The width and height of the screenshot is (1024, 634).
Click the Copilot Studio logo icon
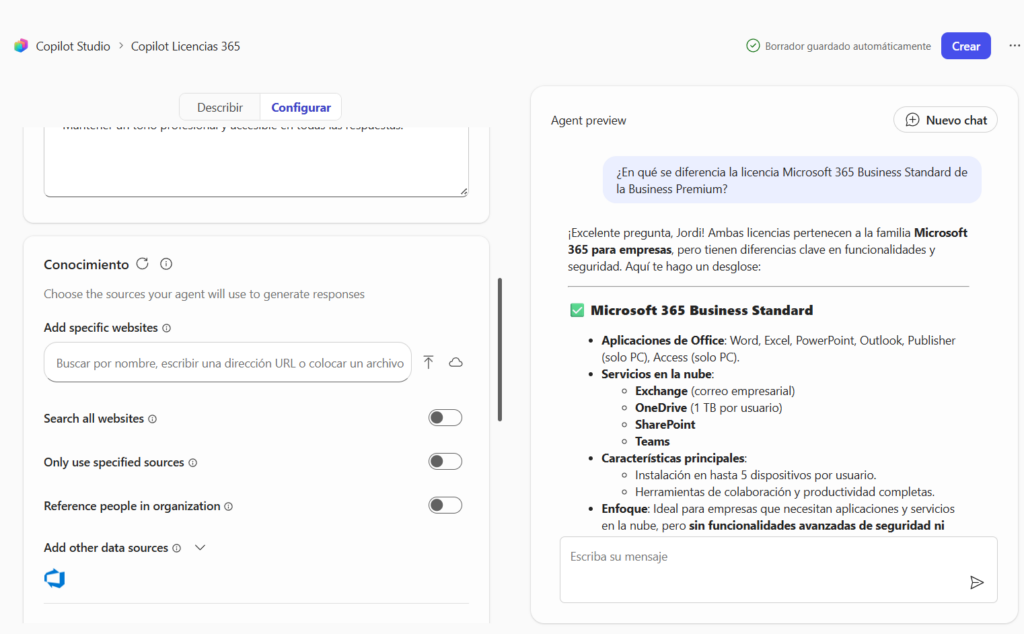click(21, 46)
